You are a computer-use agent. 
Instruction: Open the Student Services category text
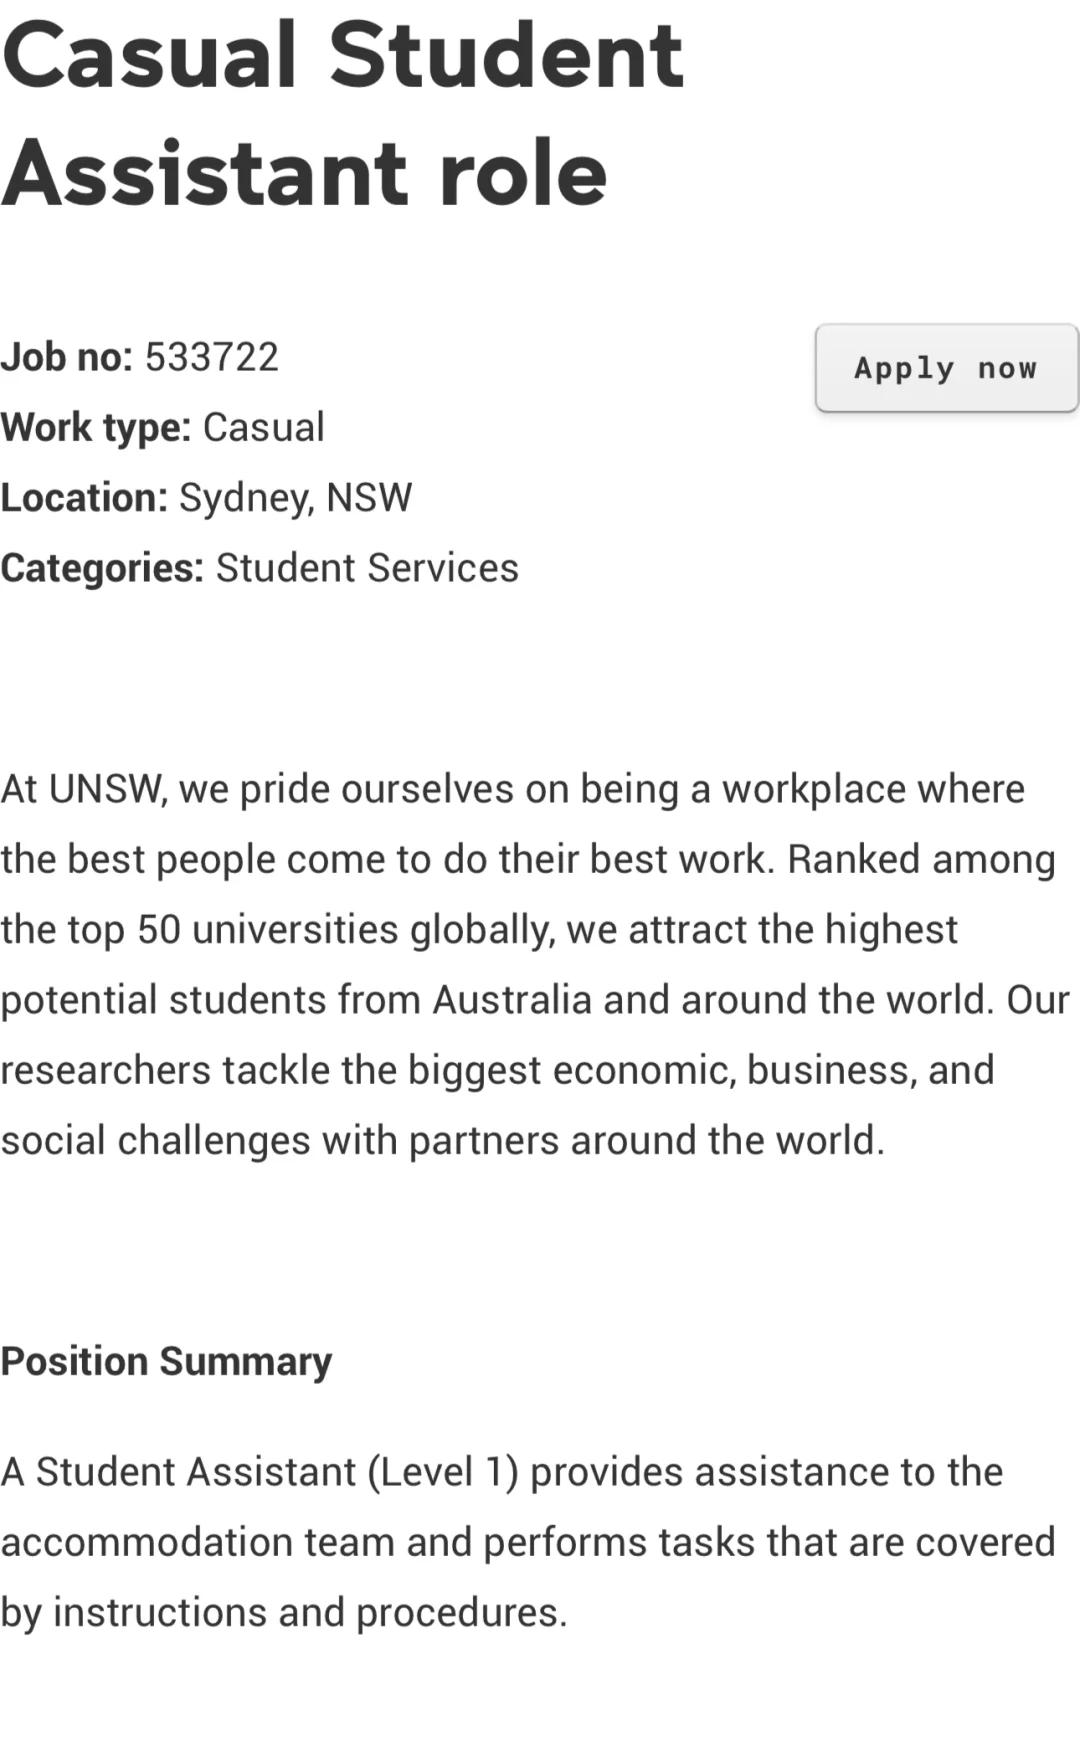tap(367, 568)
